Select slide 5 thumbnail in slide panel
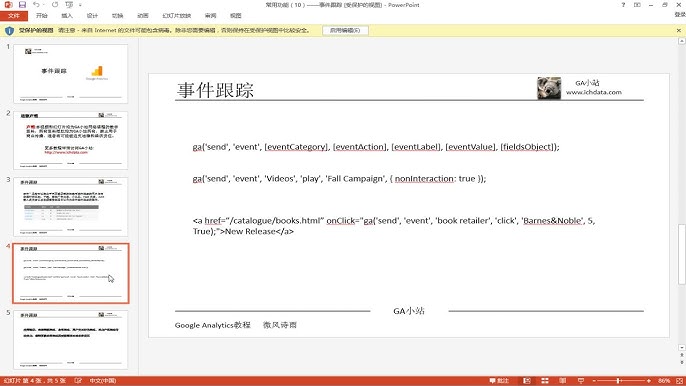Screen dimensions: 686x386 (x=70, y=340)
